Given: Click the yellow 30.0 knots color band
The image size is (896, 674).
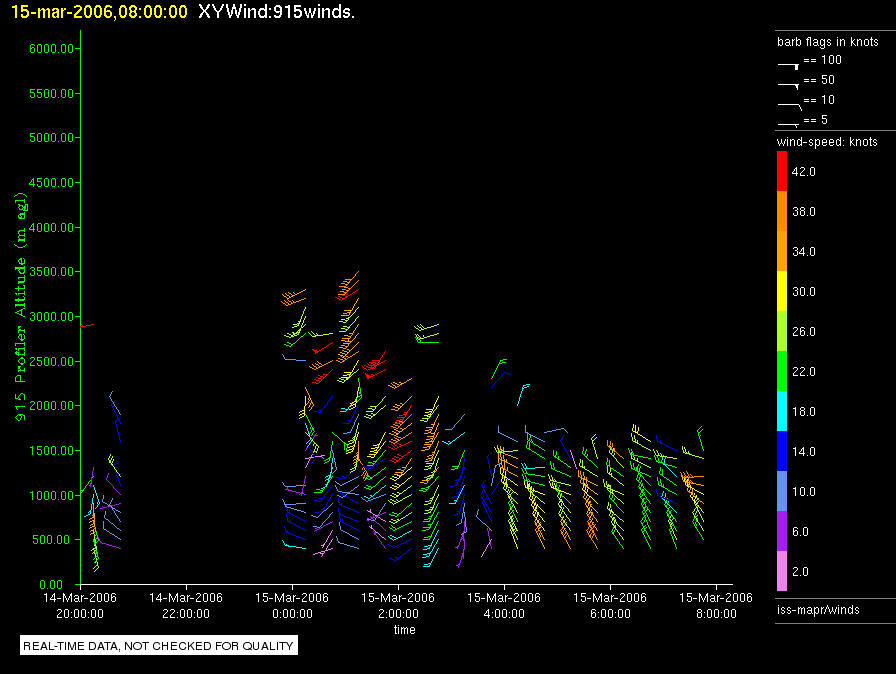Looking at the screenshot, I should click(x=782, y=291).
